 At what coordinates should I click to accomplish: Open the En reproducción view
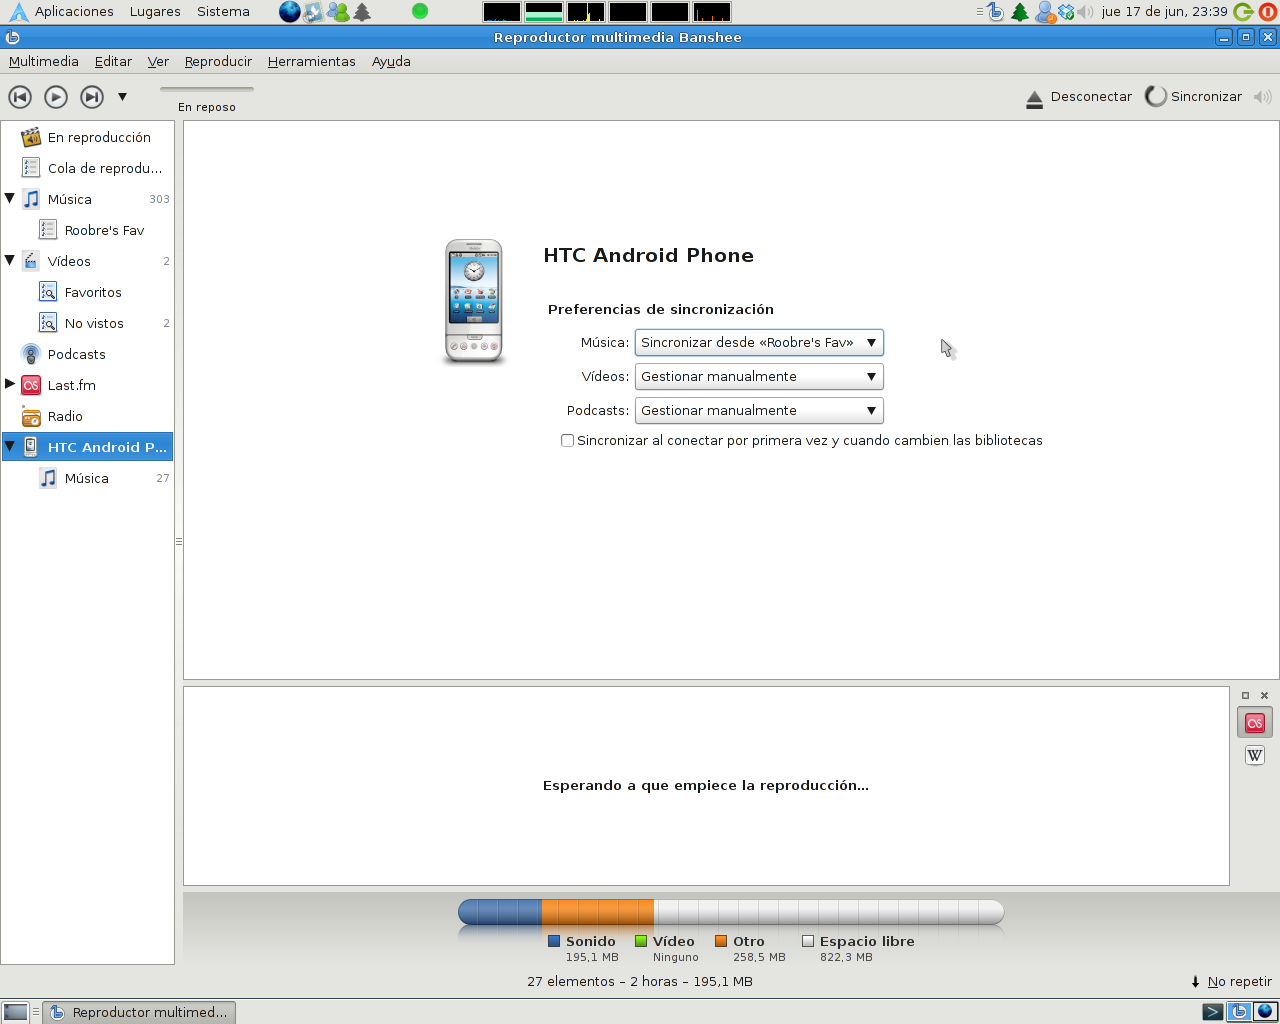[x=98, y=138]
